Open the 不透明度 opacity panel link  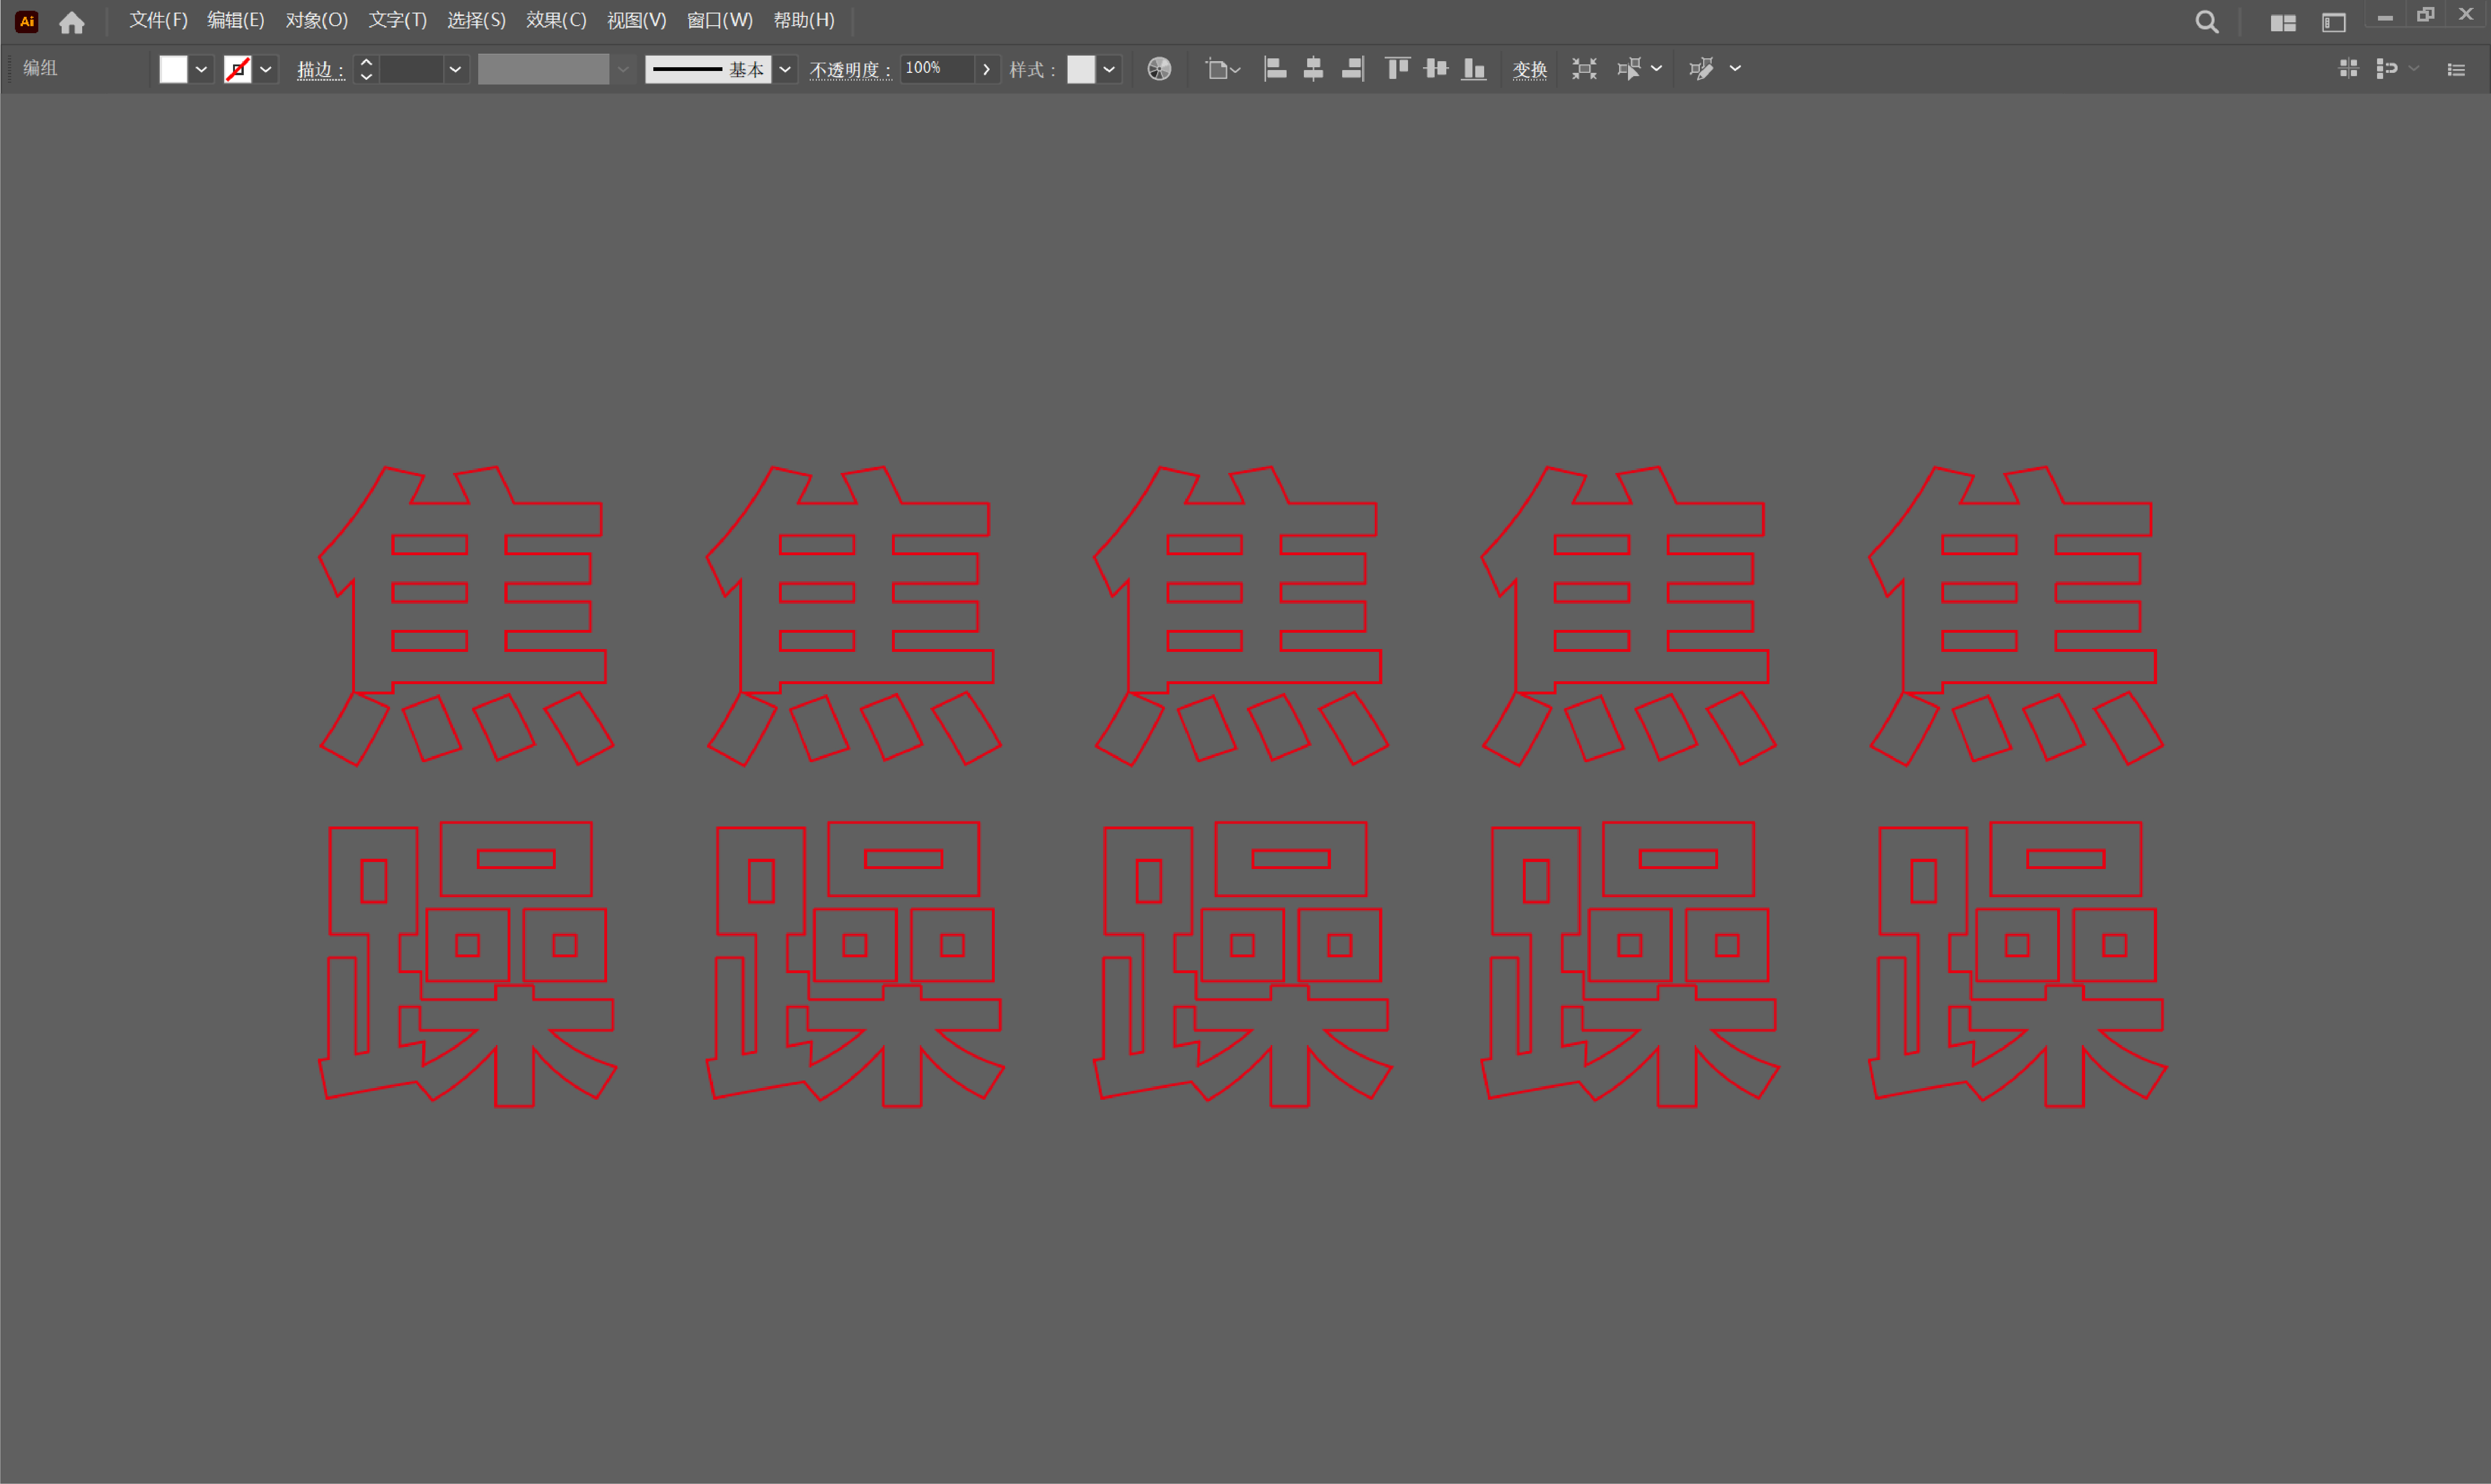click(850, 70)
